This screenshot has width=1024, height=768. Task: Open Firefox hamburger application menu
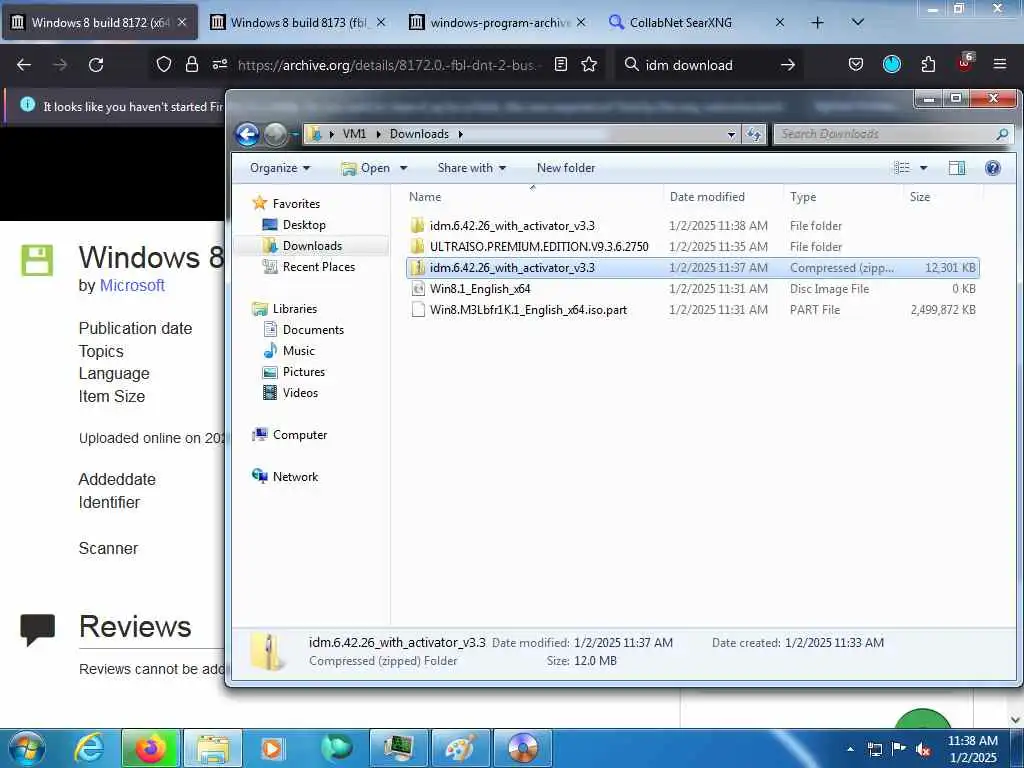[1000, 64]
